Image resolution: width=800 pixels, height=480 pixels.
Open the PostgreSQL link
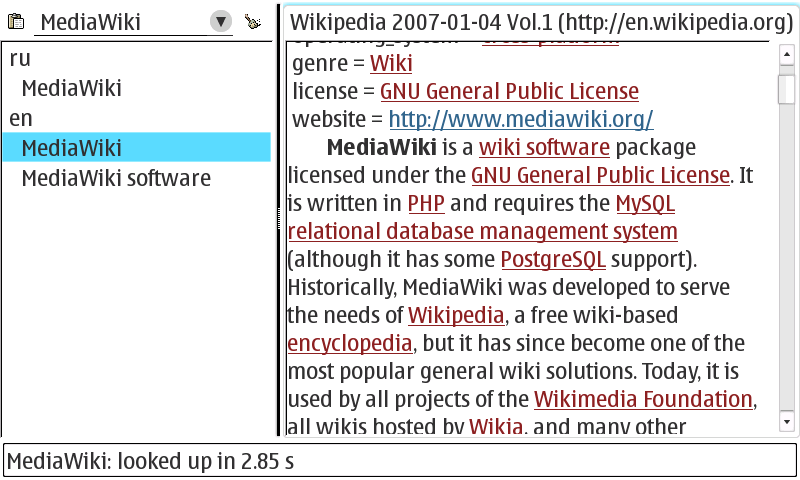pyautogui.click(x=552, y=260)
